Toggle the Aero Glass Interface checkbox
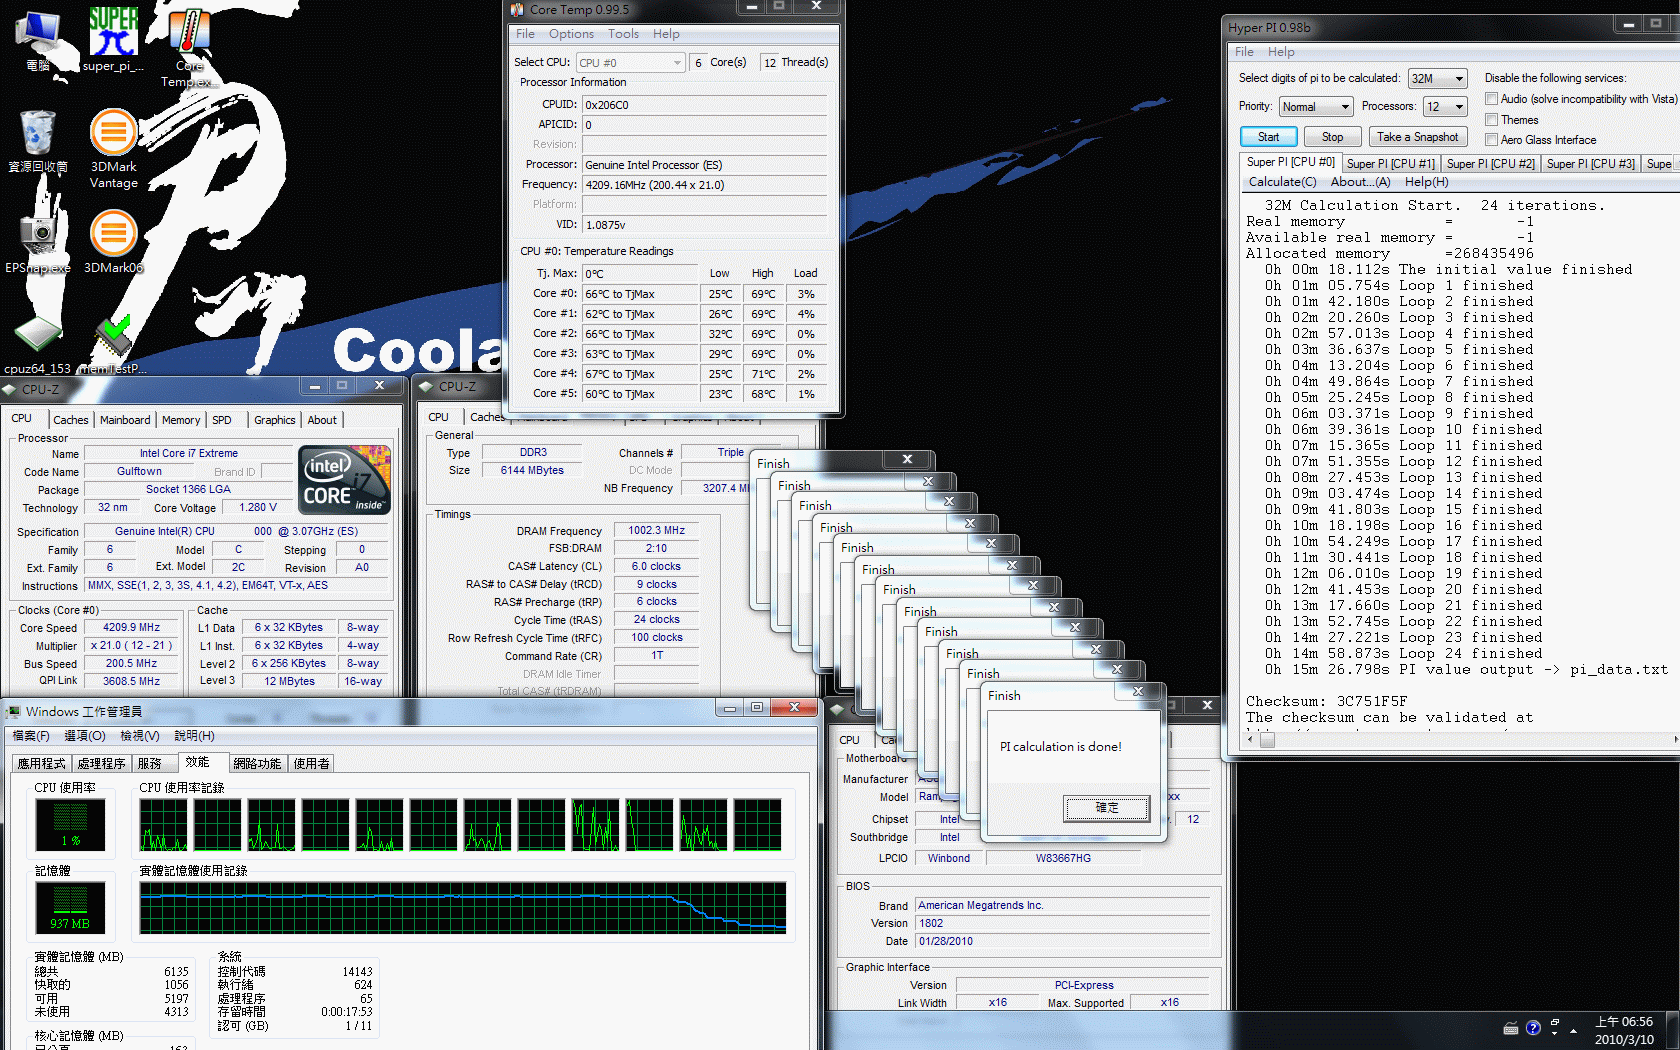 [1491, 140]
